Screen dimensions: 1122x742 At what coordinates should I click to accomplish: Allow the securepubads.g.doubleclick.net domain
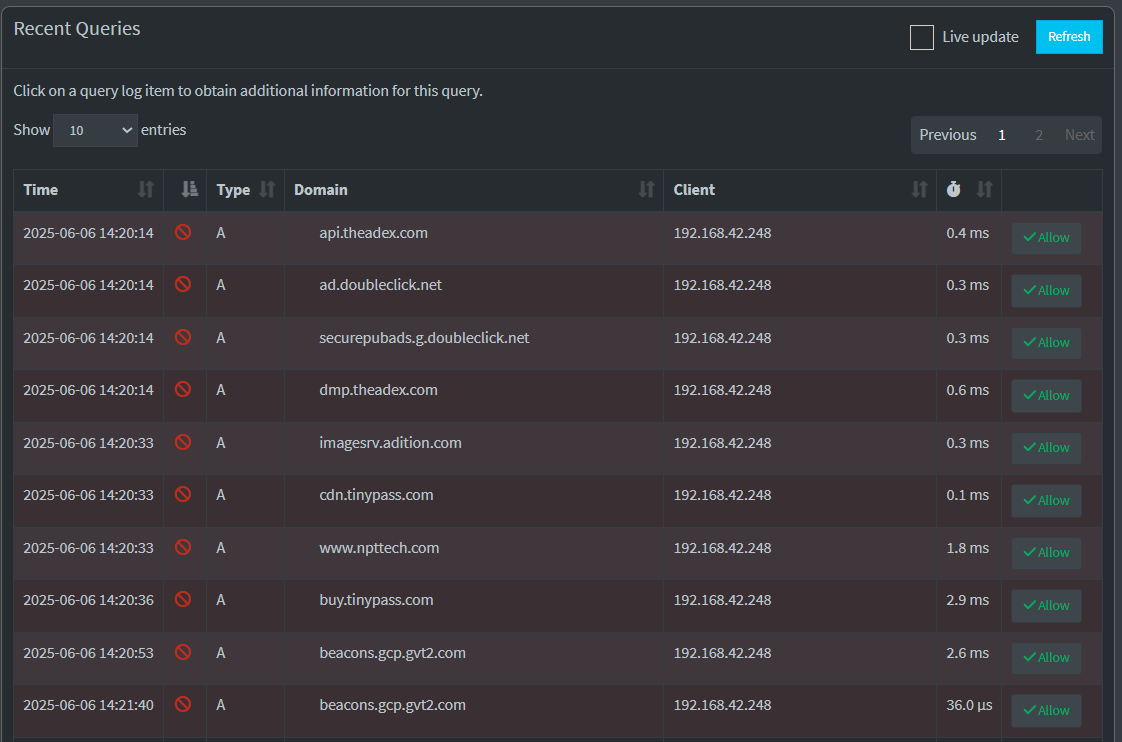[x=1046, y=342]
